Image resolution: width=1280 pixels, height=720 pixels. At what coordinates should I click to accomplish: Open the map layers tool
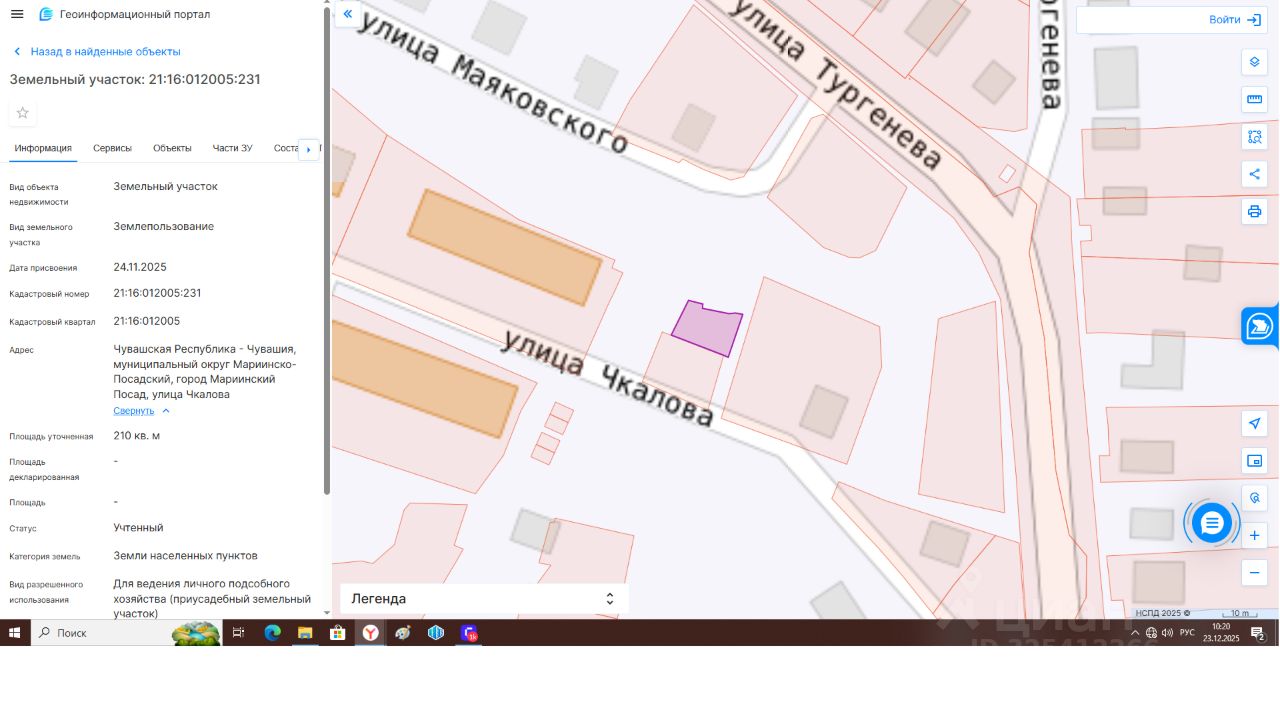1254,62
